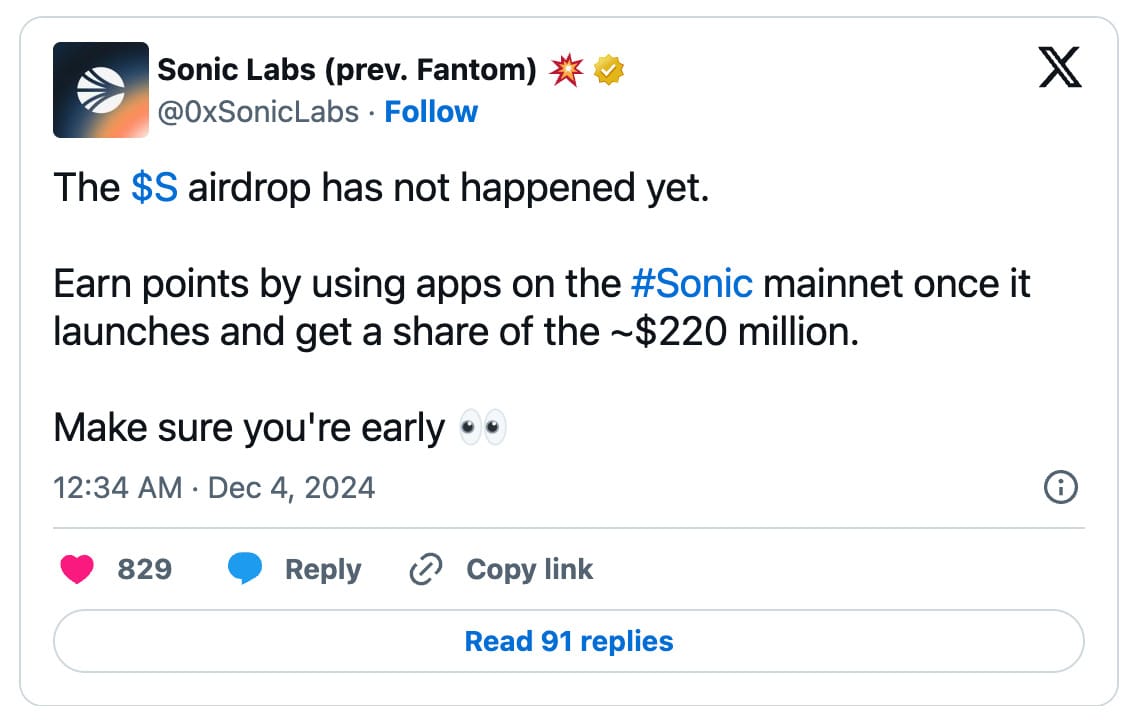Open the #Sonic hashtag link
The width and height of the screenshot is (1136, 722).
pos(692,284)
